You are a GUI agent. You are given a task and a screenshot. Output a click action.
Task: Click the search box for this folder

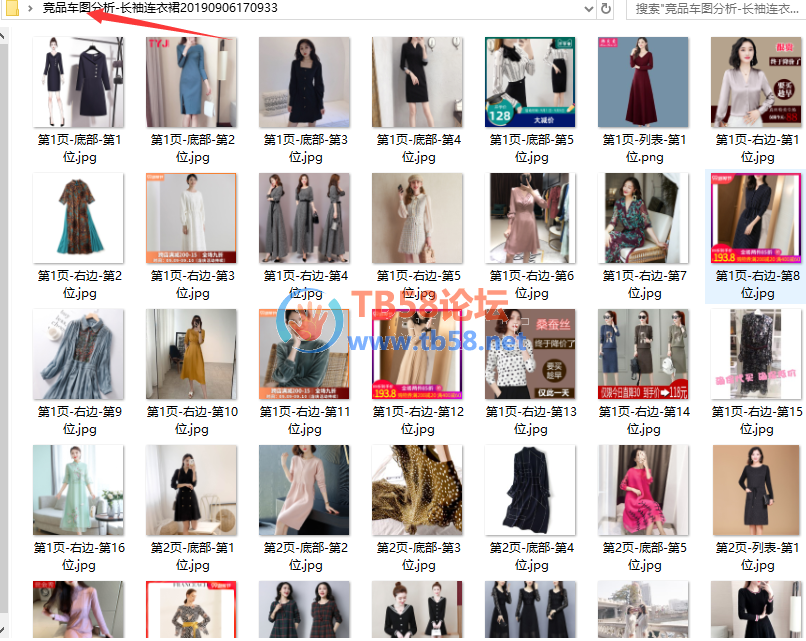click(716, 9)
